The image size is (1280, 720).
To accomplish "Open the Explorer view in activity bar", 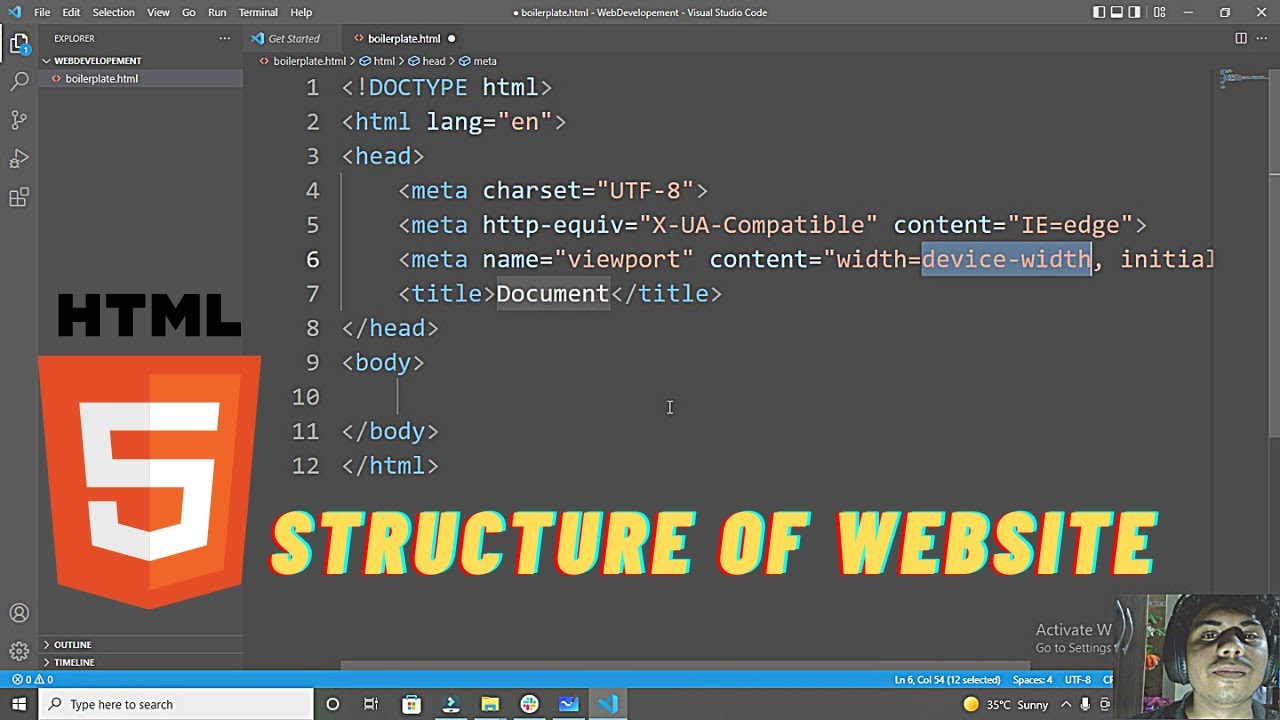I will coord(19,43).
